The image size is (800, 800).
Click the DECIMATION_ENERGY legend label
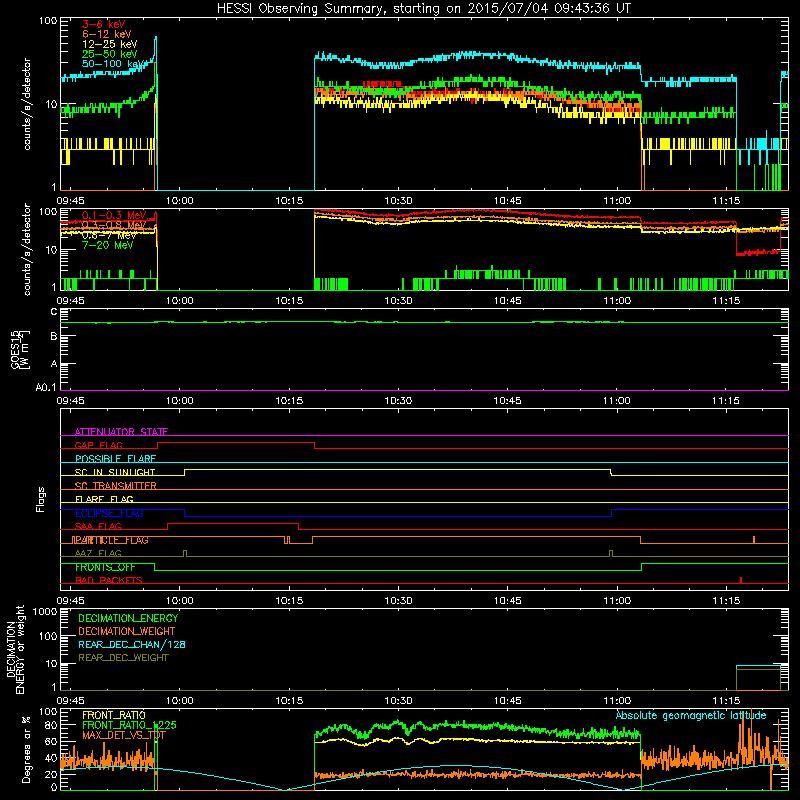coord(128,618)
